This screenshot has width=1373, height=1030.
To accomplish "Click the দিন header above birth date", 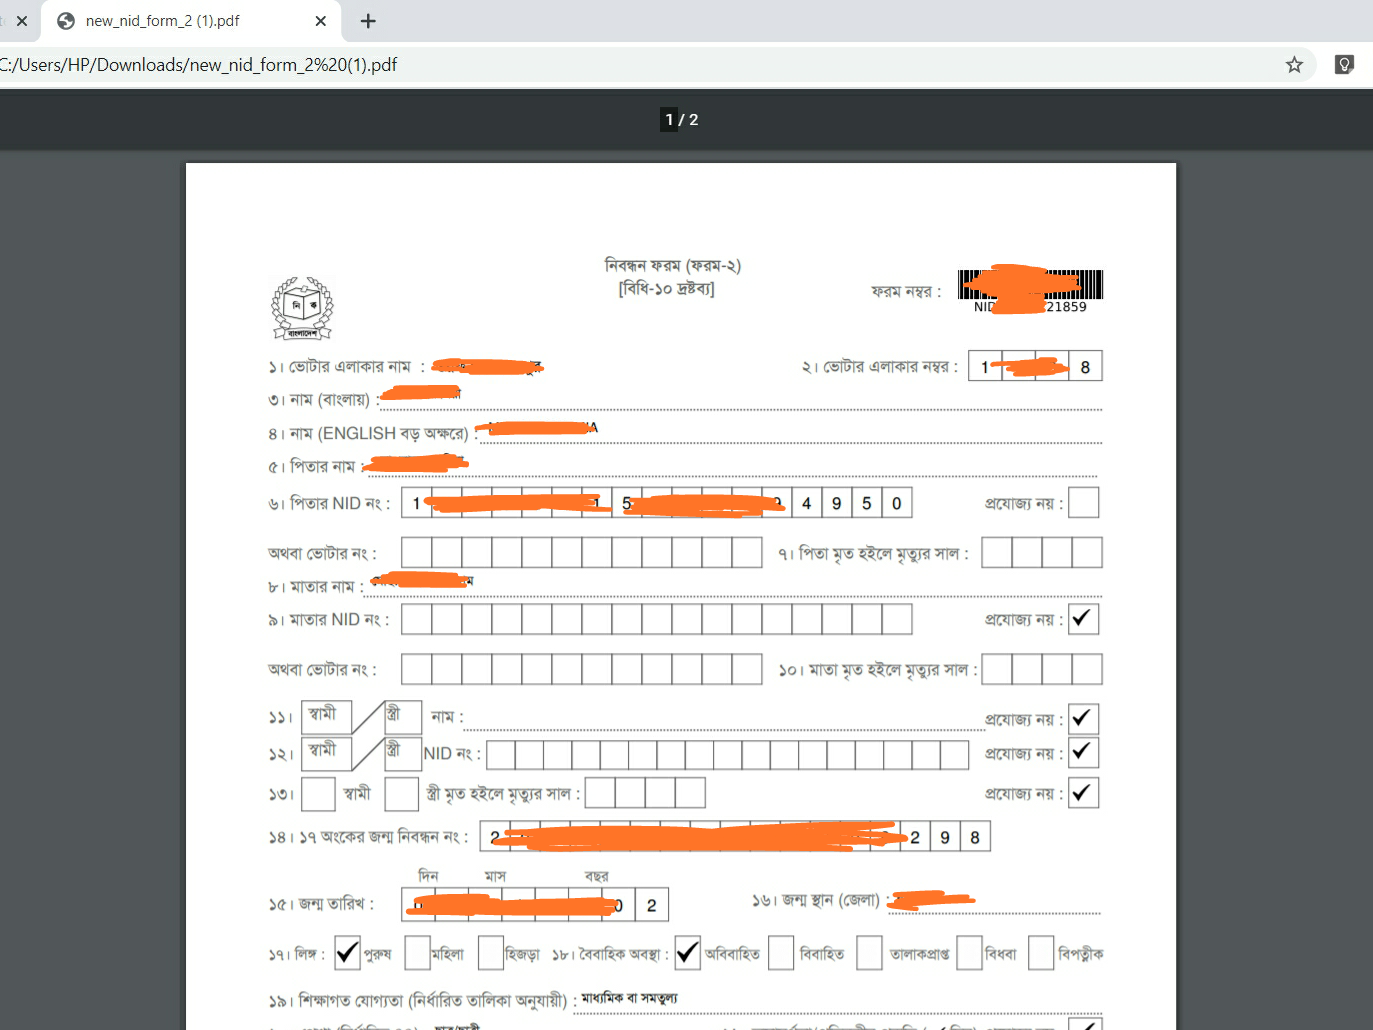I will click(428, 876).
